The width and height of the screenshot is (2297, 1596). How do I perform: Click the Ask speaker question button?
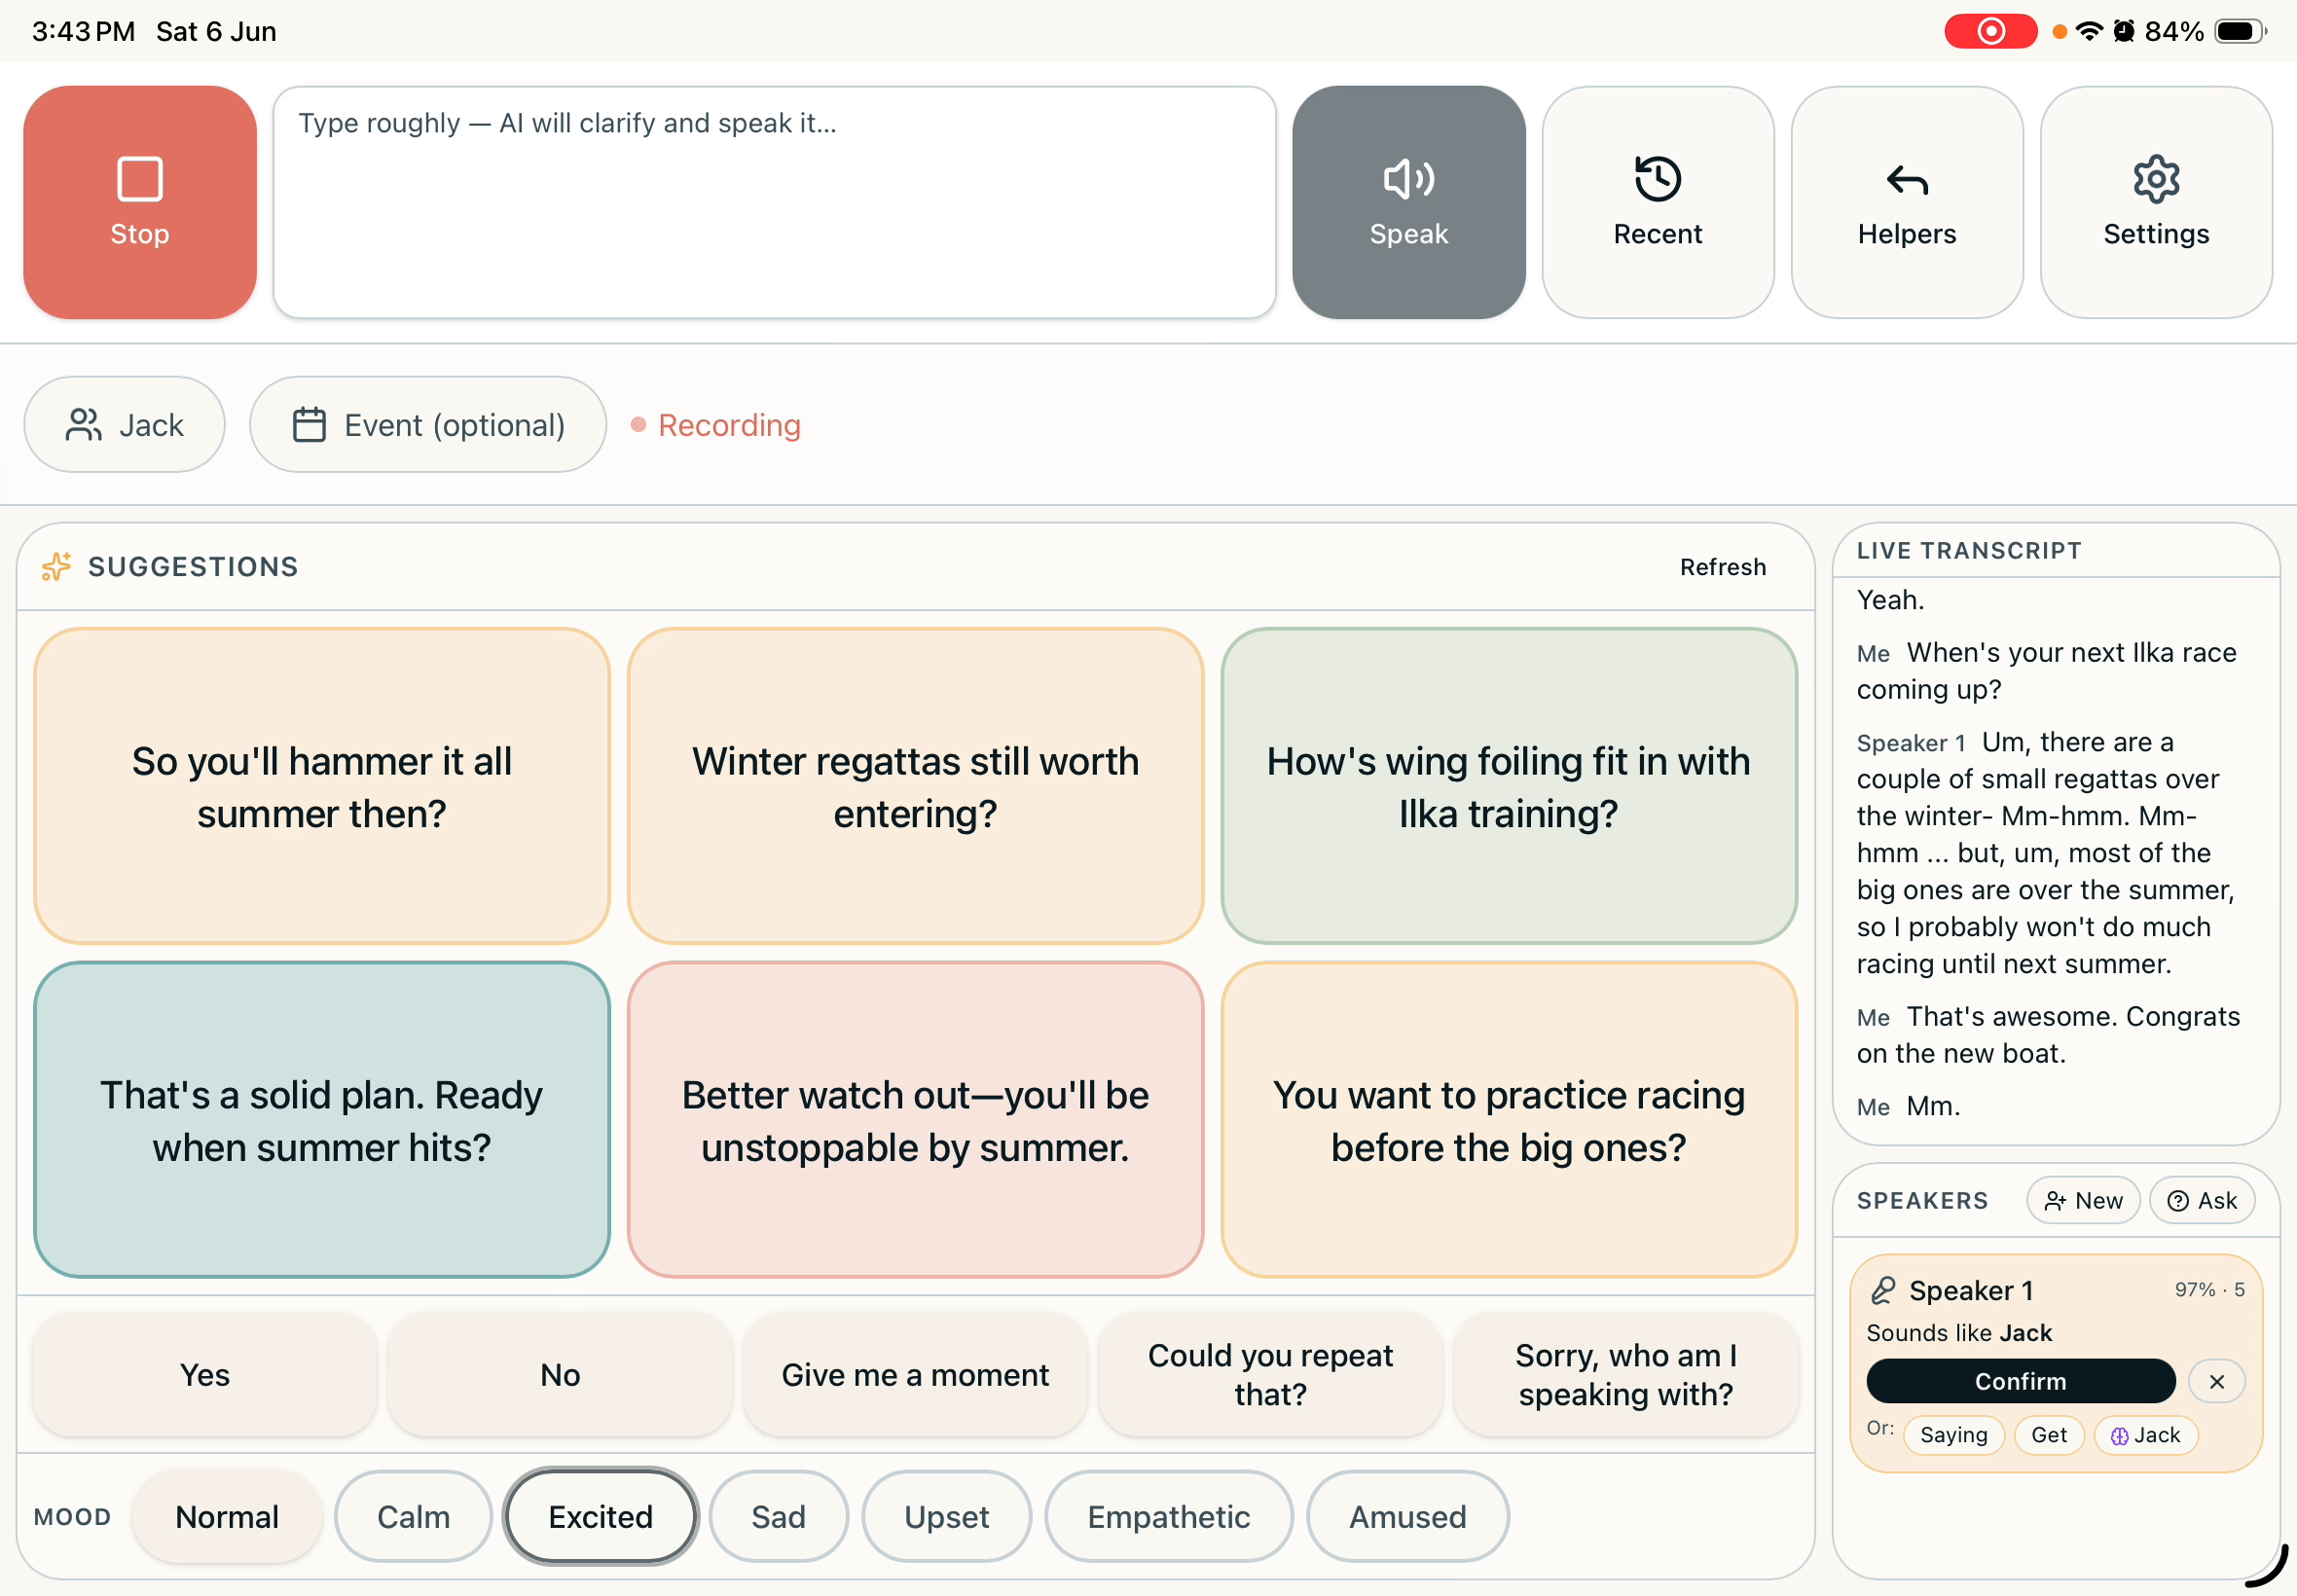coord(2202,1200)
